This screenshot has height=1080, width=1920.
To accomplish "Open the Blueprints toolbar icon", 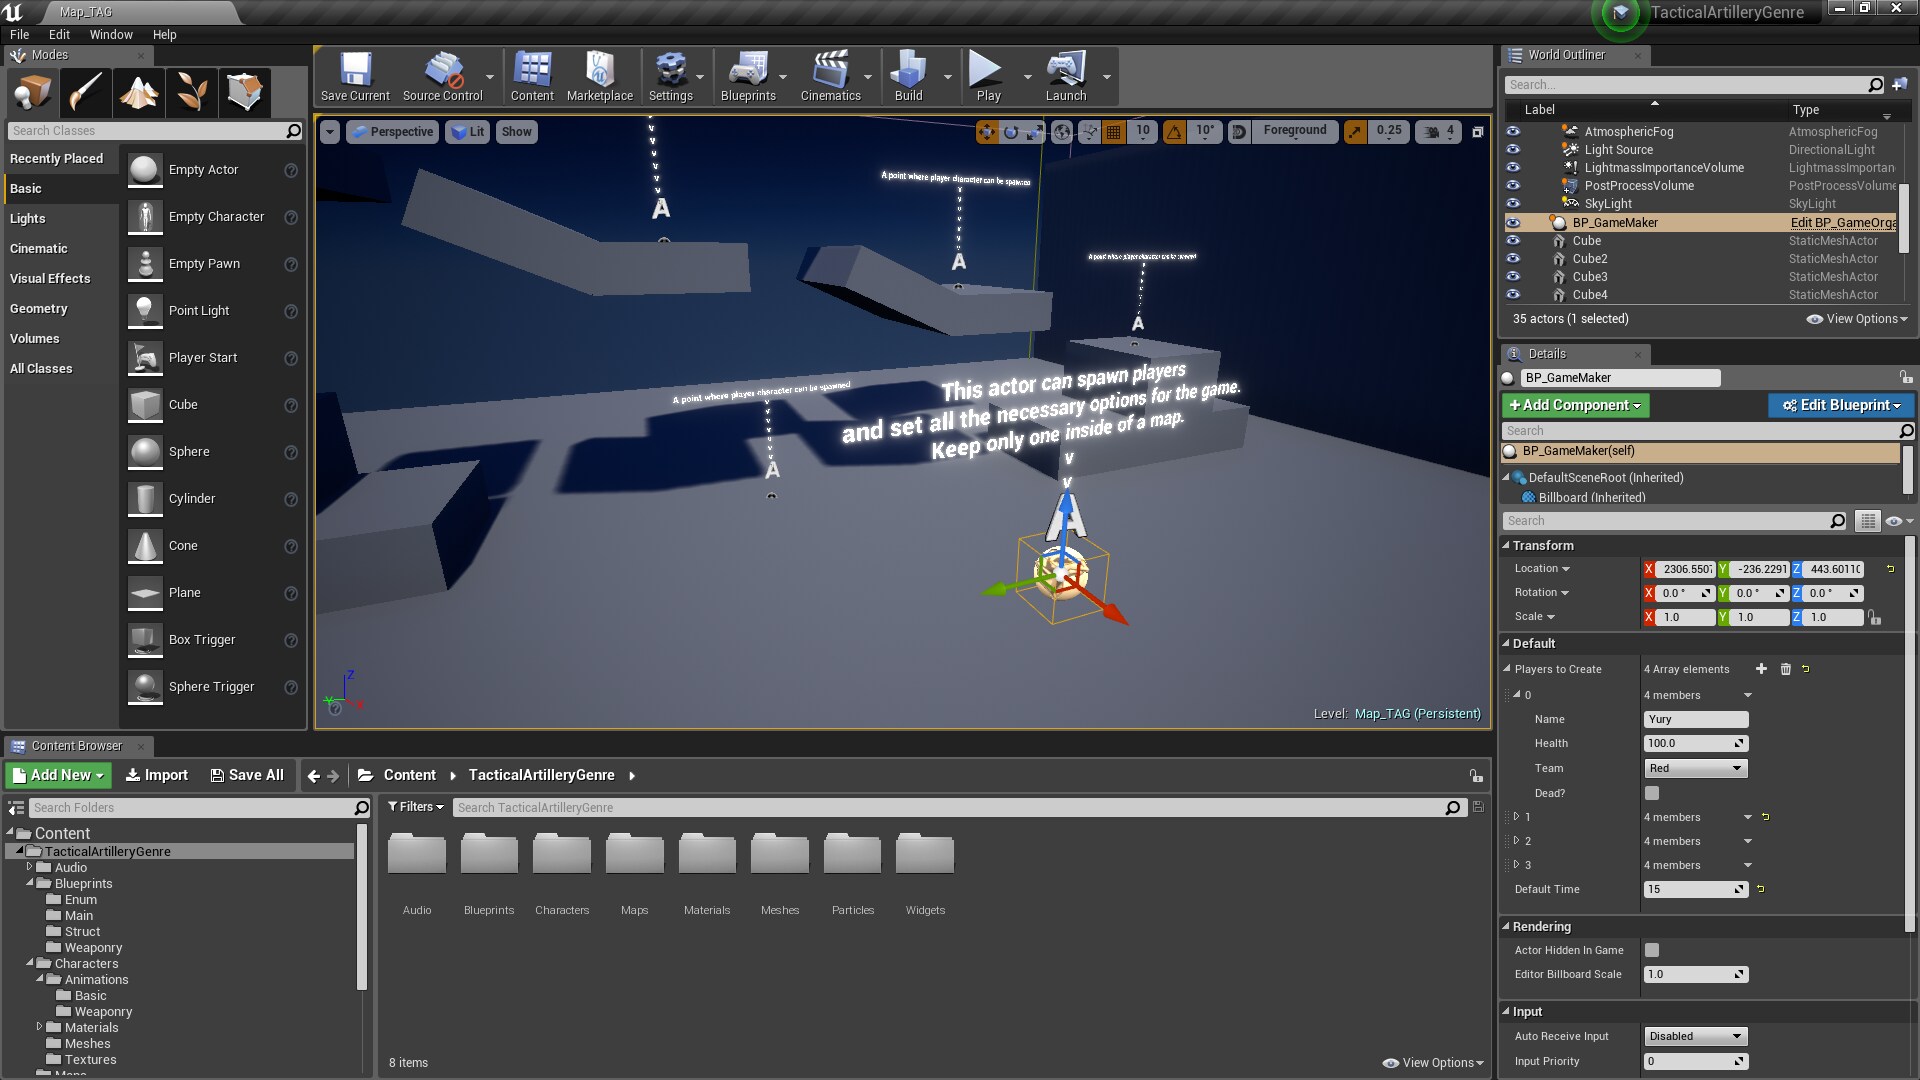I will click(x=747, y=76).
